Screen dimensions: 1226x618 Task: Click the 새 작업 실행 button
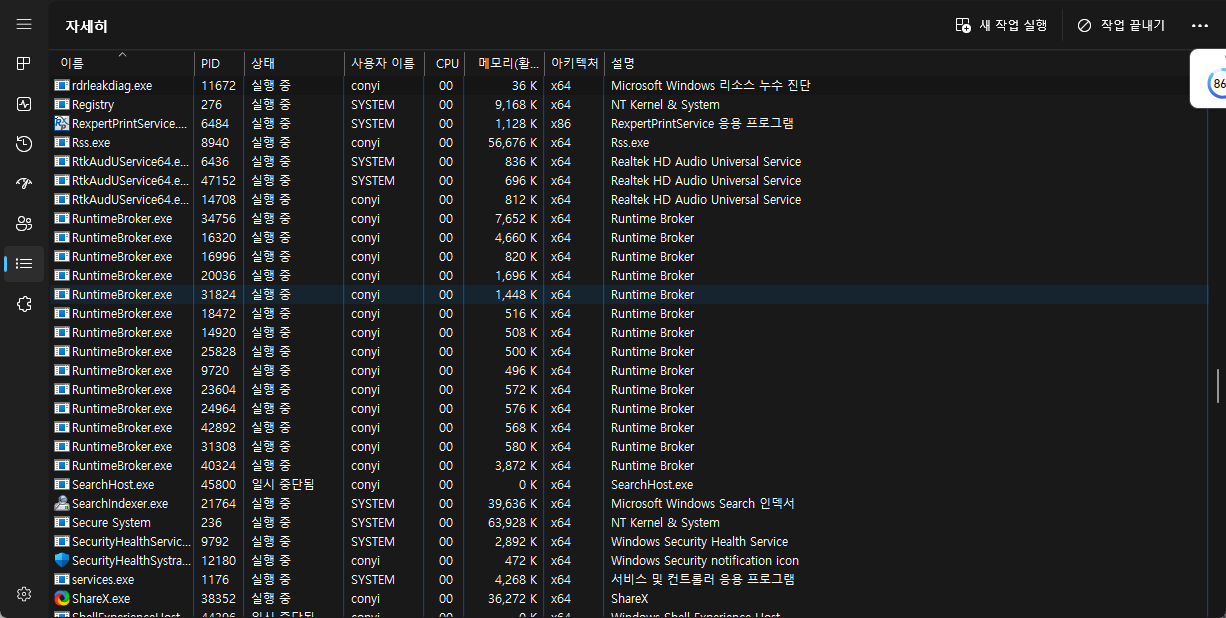pyautogui.click(x=1002, y=26)
